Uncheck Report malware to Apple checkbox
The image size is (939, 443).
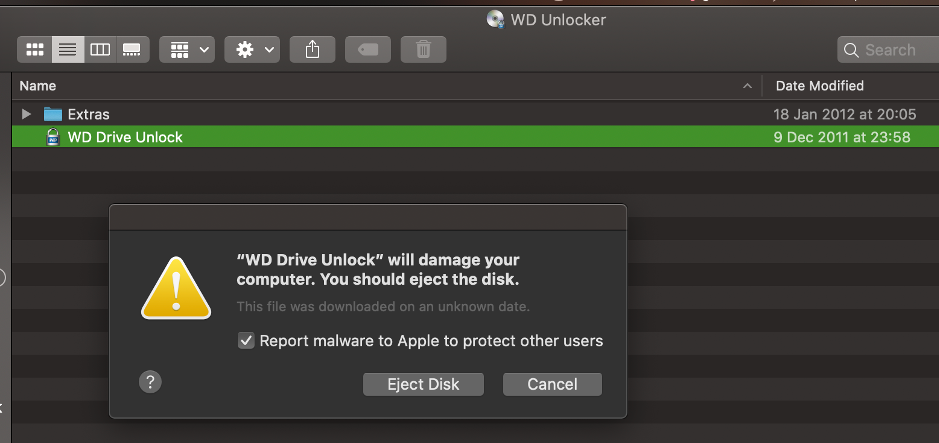[x=246, y=341]
